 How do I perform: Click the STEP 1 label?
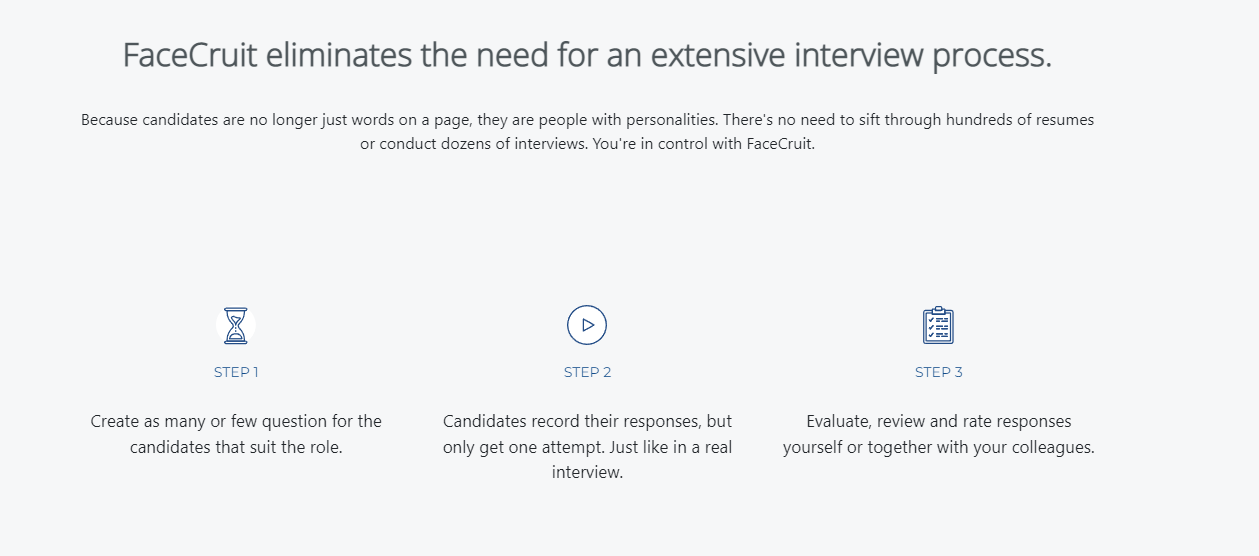[236, 372]
